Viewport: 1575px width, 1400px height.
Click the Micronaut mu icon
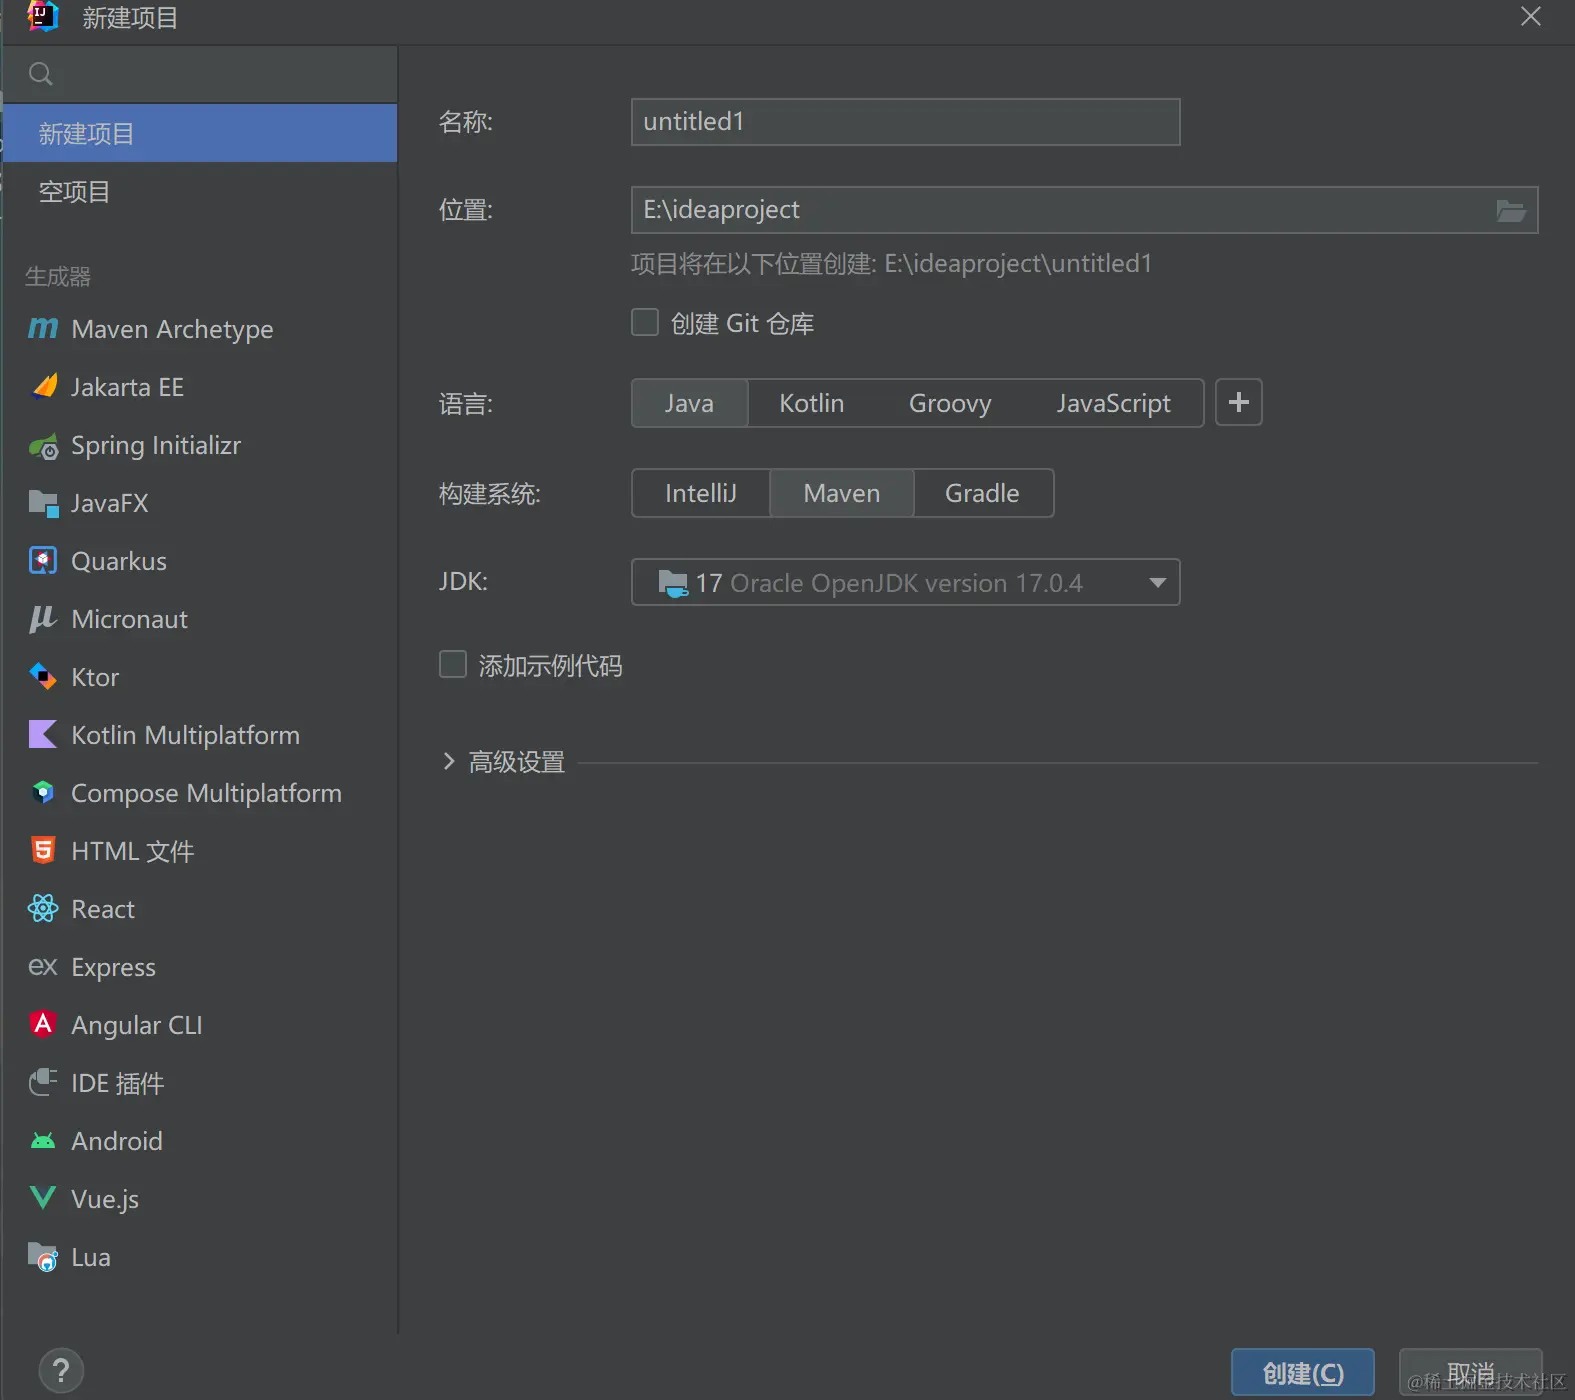(43, 619)
